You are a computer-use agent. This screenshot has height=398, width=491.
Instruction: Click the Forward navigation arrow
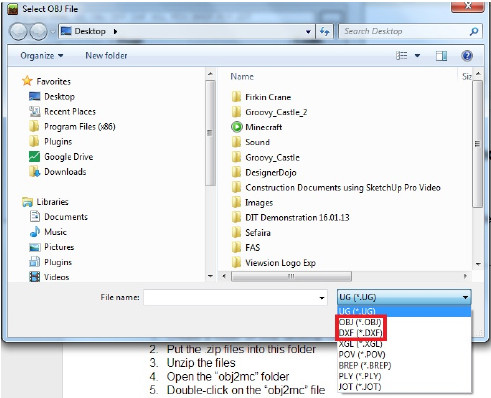point(38,32)
